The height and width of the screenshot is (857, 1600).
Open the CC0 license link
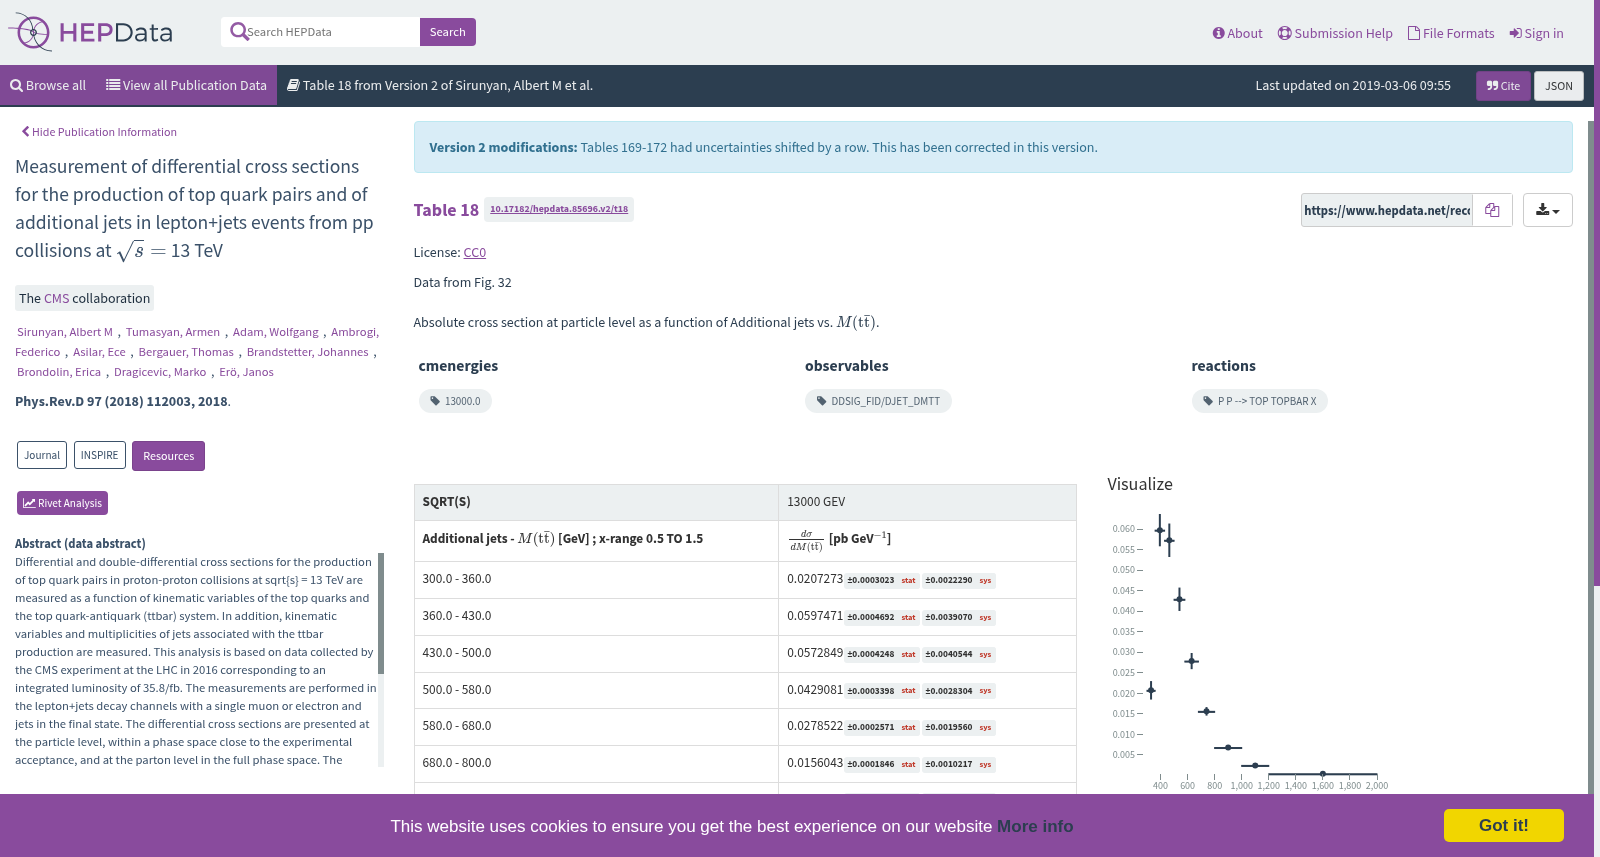(475, 253)
